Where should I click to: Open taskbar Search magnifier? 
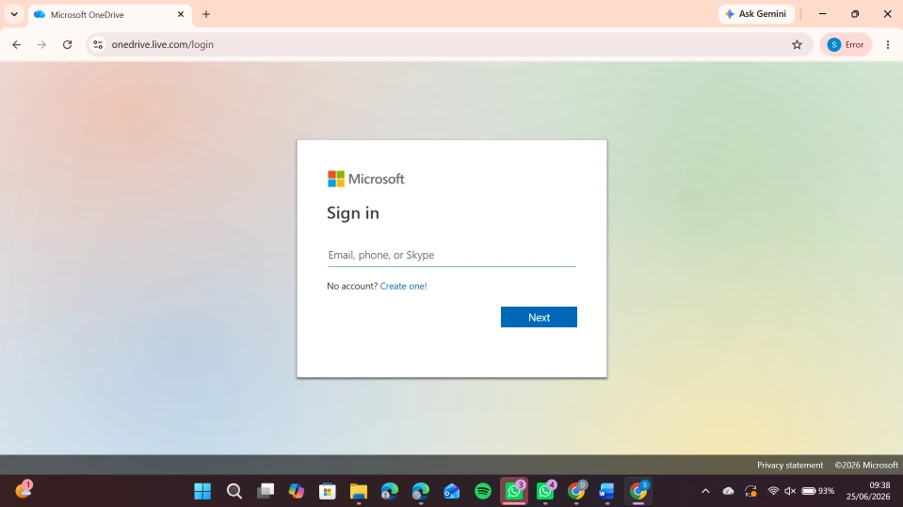pyautogui.click(x=234, y=491)
